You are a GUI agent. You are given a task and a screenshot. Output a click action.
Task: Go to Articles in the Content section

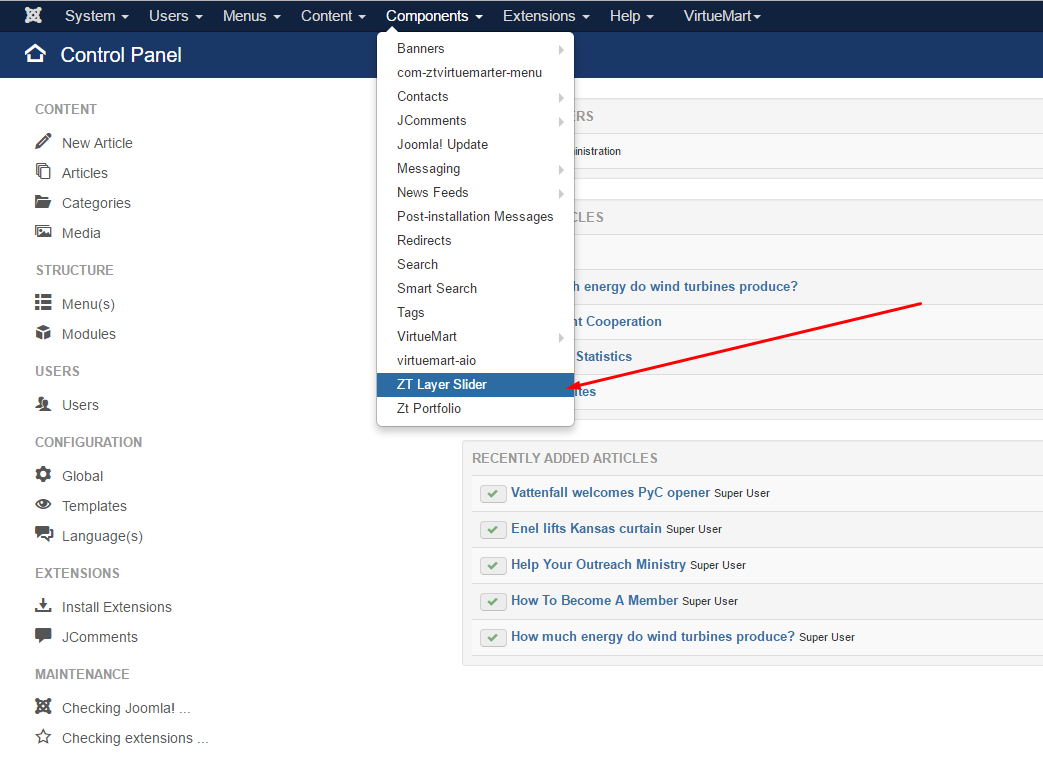[84, 173]
